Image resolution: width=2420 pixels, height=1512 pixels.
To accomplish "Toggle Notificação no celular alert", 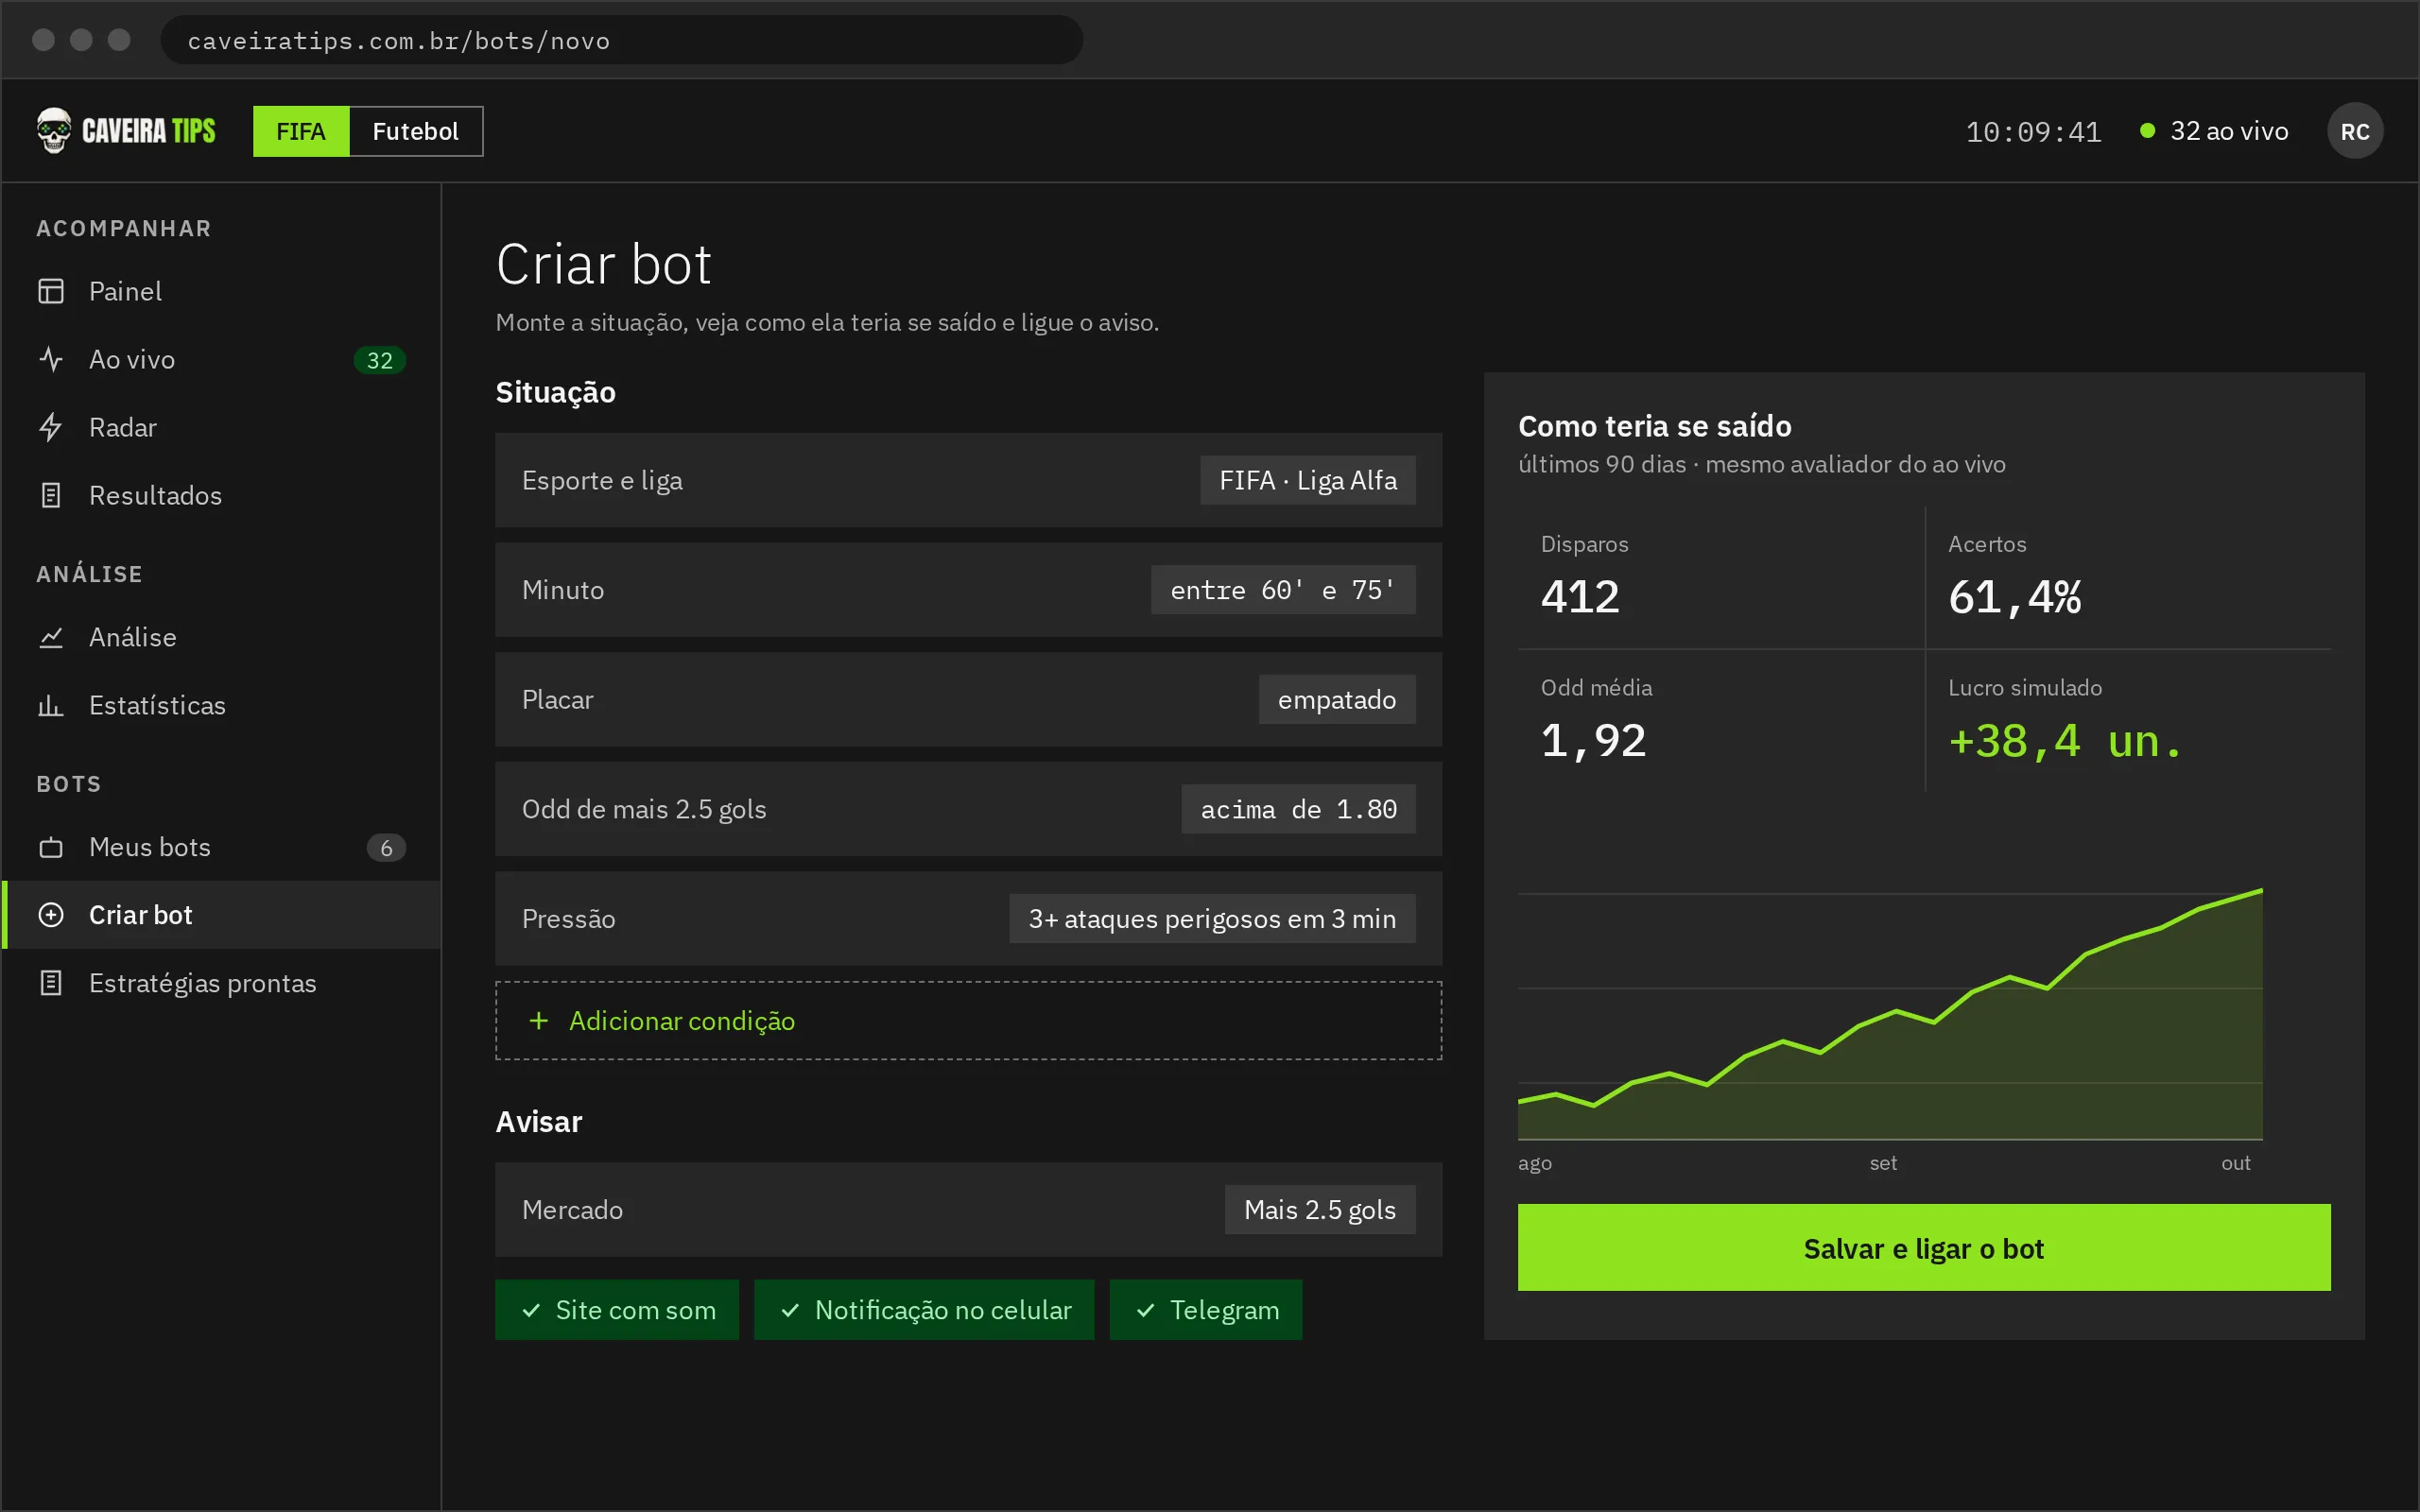I will 924,1309.
